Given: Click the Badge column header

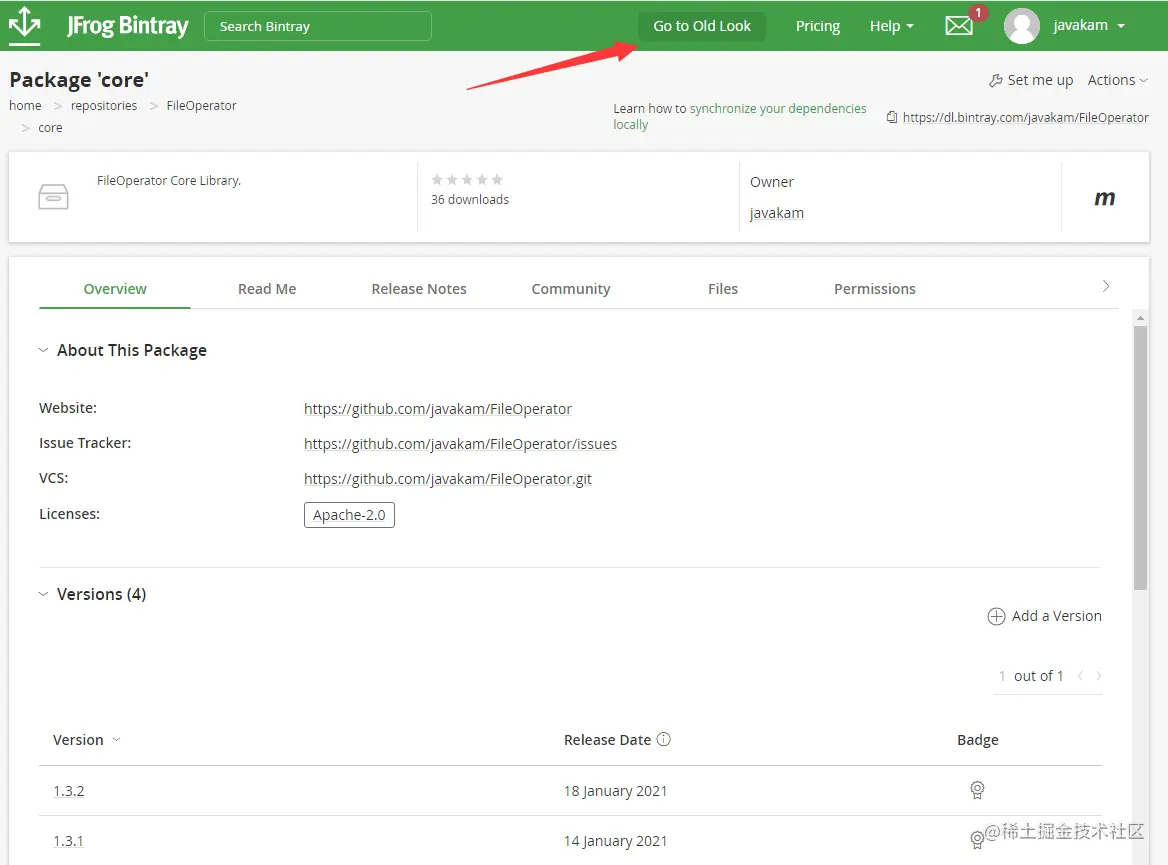Looking at the screenshot, I should [977, 740].
